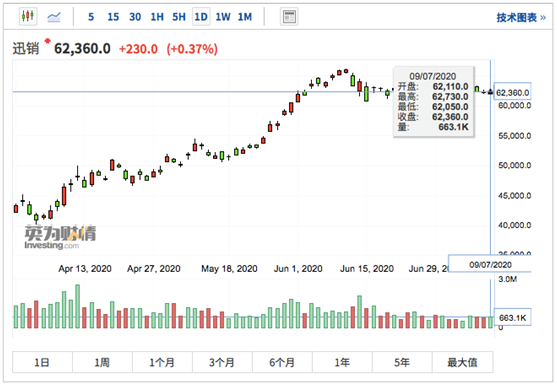
Task: Show the 1年 time range
Action: coord(342,362)
